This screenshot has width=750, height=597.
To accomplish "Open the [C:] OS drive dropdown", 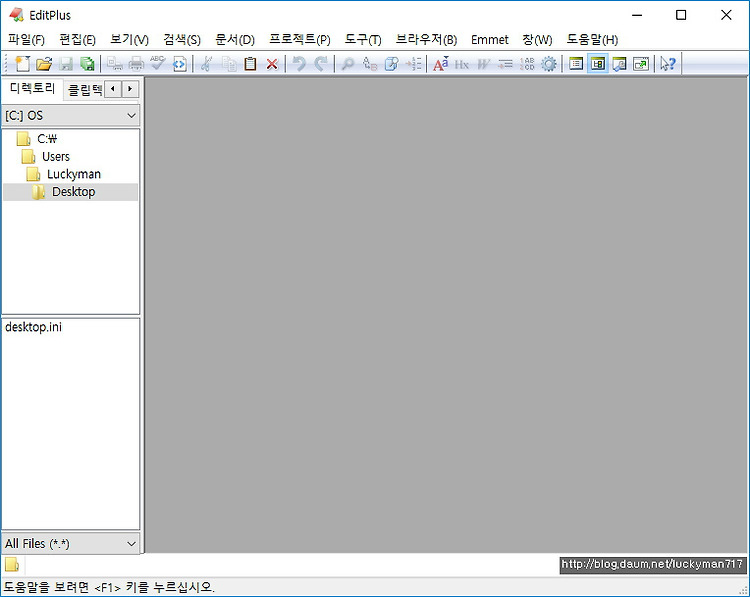I will pyautogui.click(x=71, y=116).
